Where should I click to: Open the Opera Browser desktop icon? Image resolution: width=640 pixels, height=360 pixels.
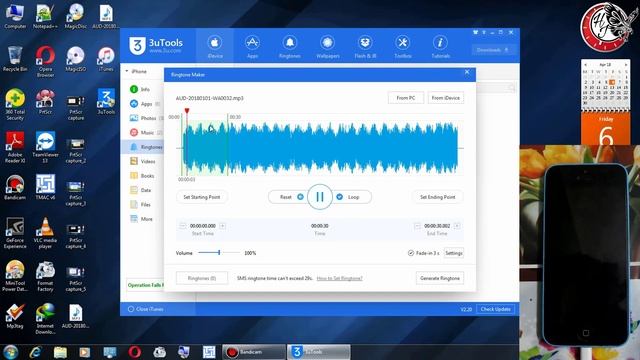click(x=45, y=61)
